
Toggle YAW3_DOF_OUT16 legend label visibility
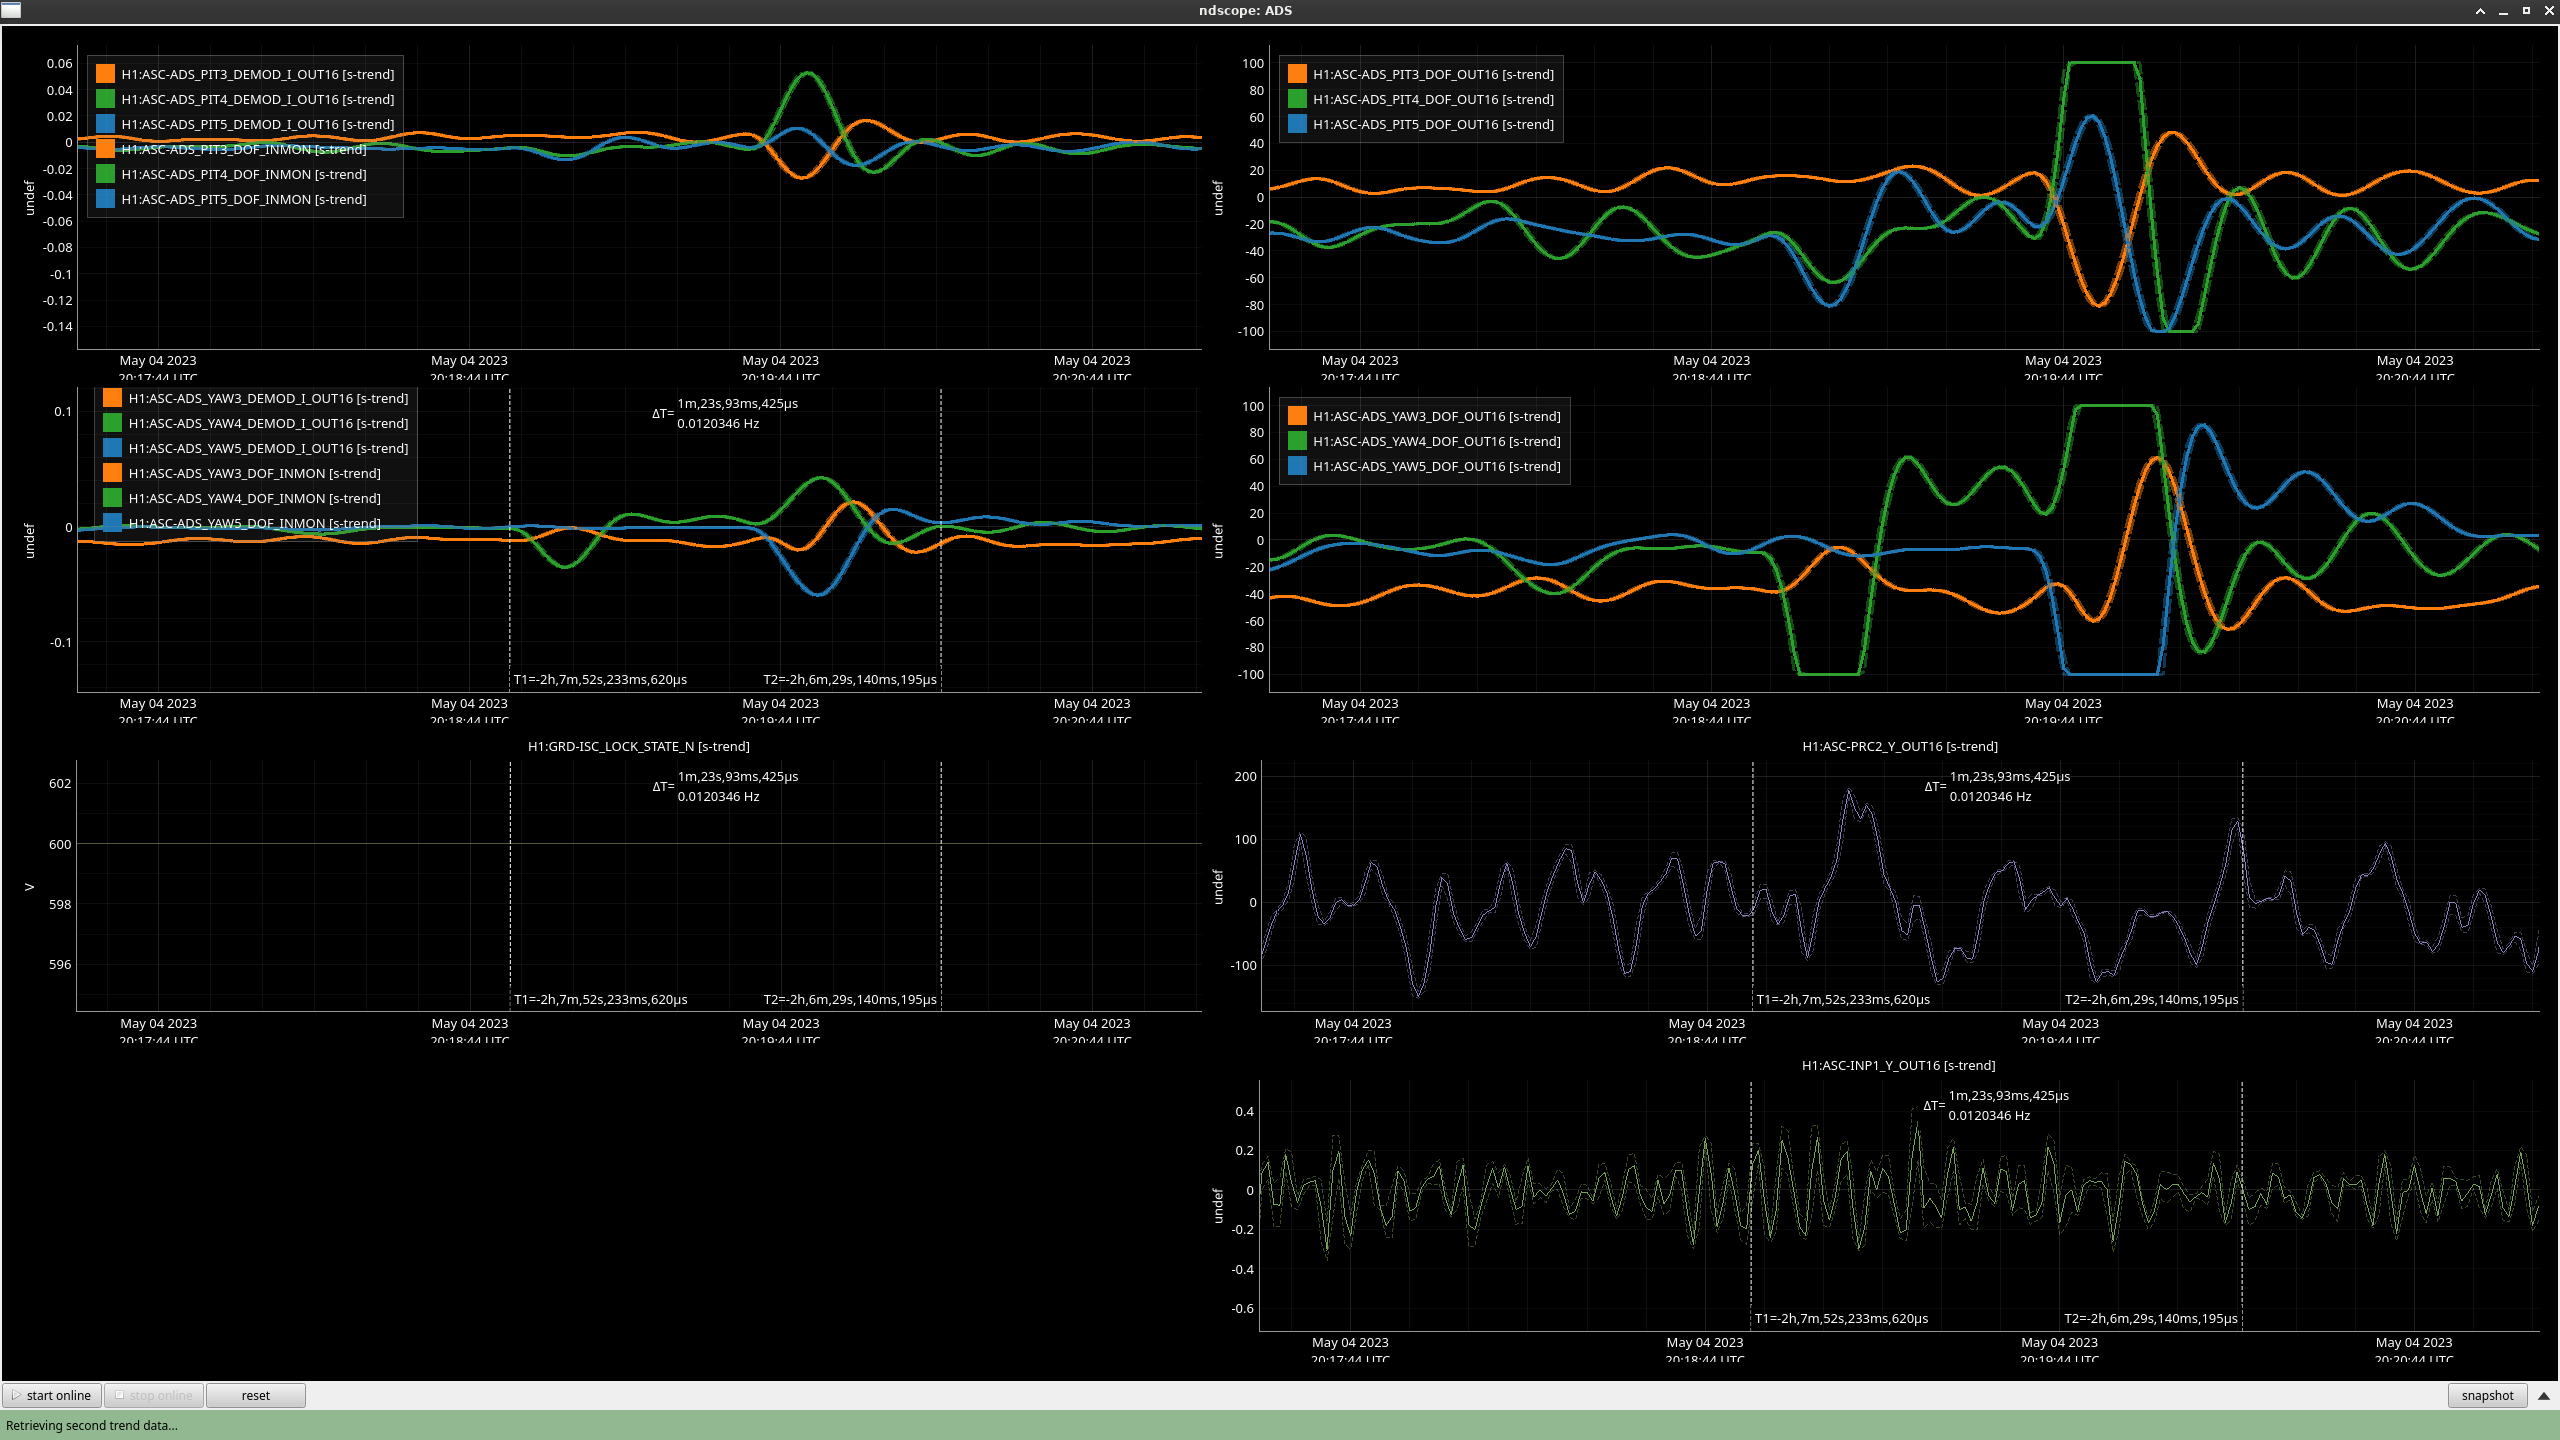pos(1436,416)
